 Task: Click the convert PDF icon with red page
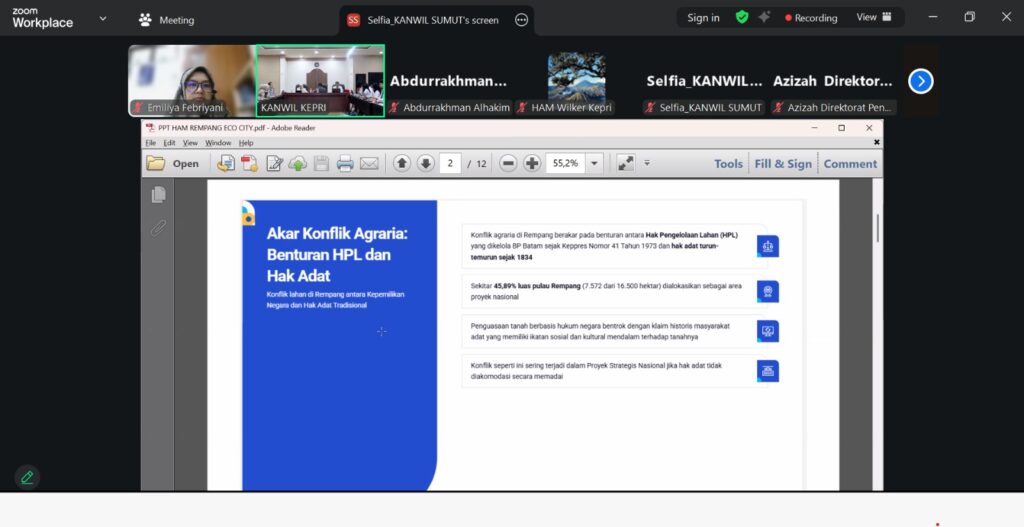click(x=249, y=163)
